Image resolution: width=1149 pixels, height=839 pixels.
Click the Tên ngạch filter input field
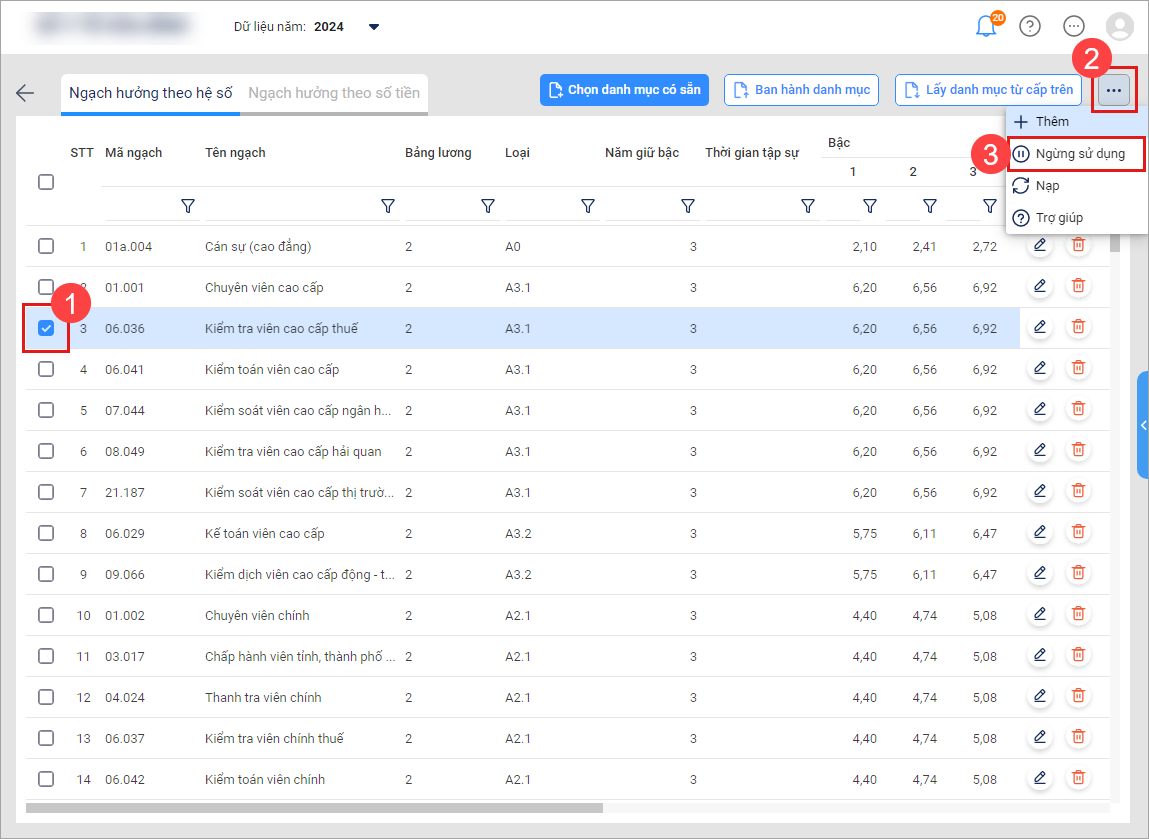pyautogui.click(x=292, y=207)
